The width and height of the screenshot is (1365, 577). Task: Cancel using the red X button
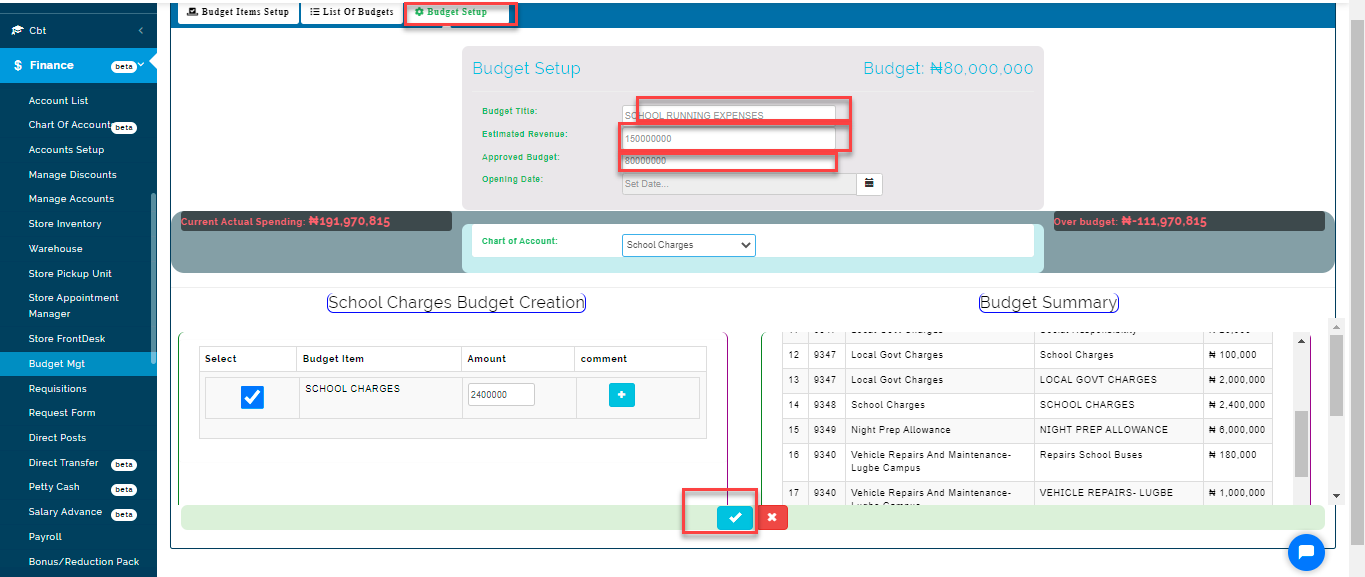click(773, 518)
